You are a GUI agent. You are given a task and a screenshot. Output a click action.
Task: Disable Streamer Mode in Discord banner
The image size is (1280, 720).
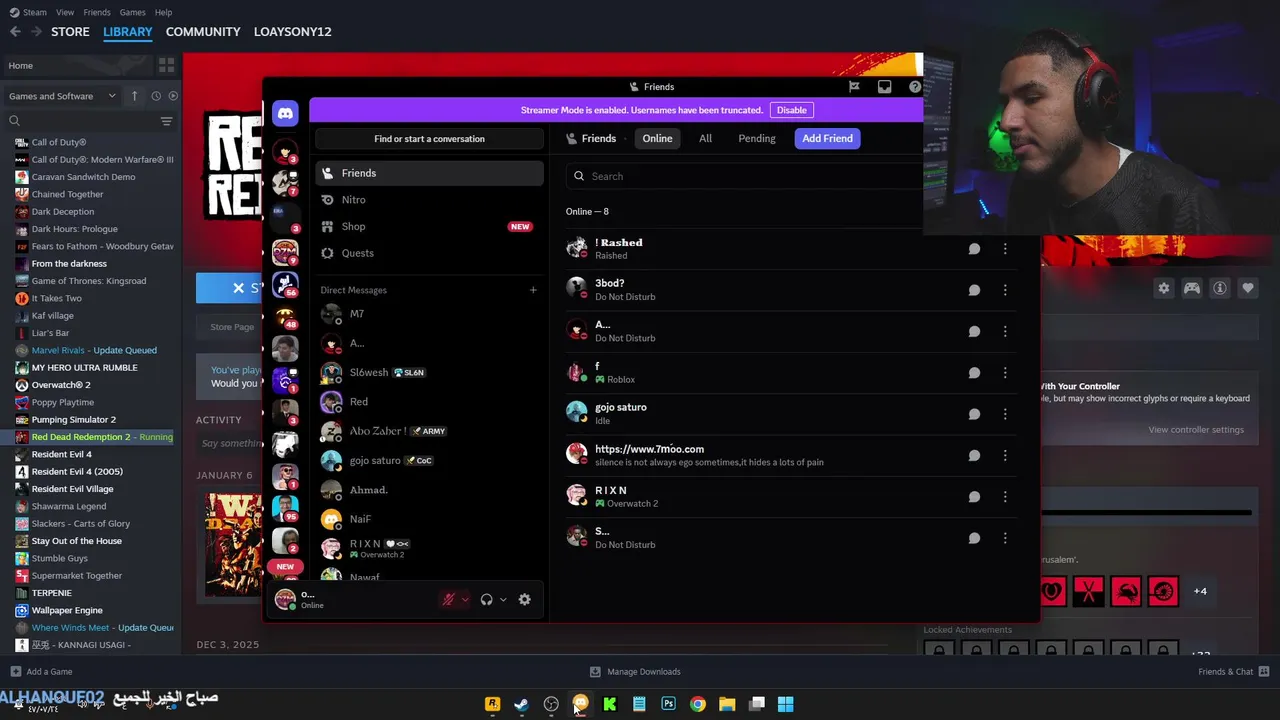click(791, 110)
